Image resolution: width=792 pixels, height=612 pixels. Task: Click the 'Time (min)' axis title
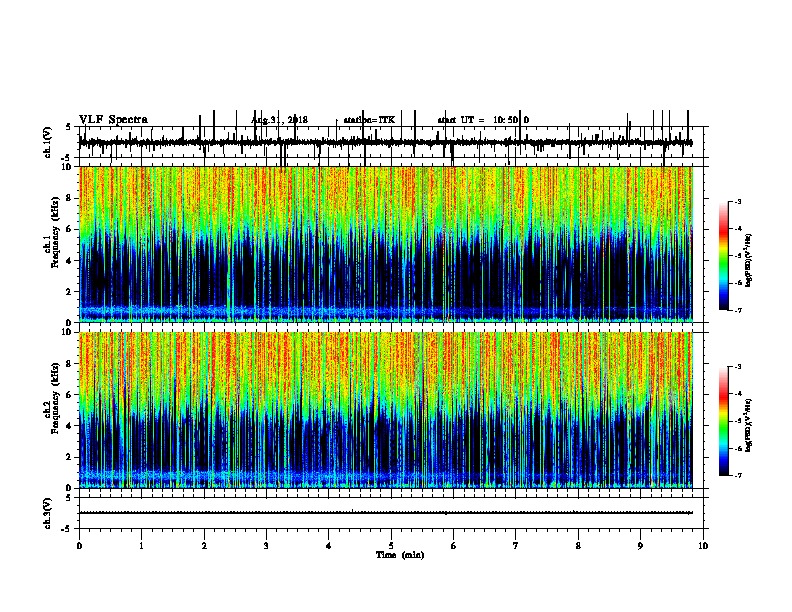[x=400, y=554]
